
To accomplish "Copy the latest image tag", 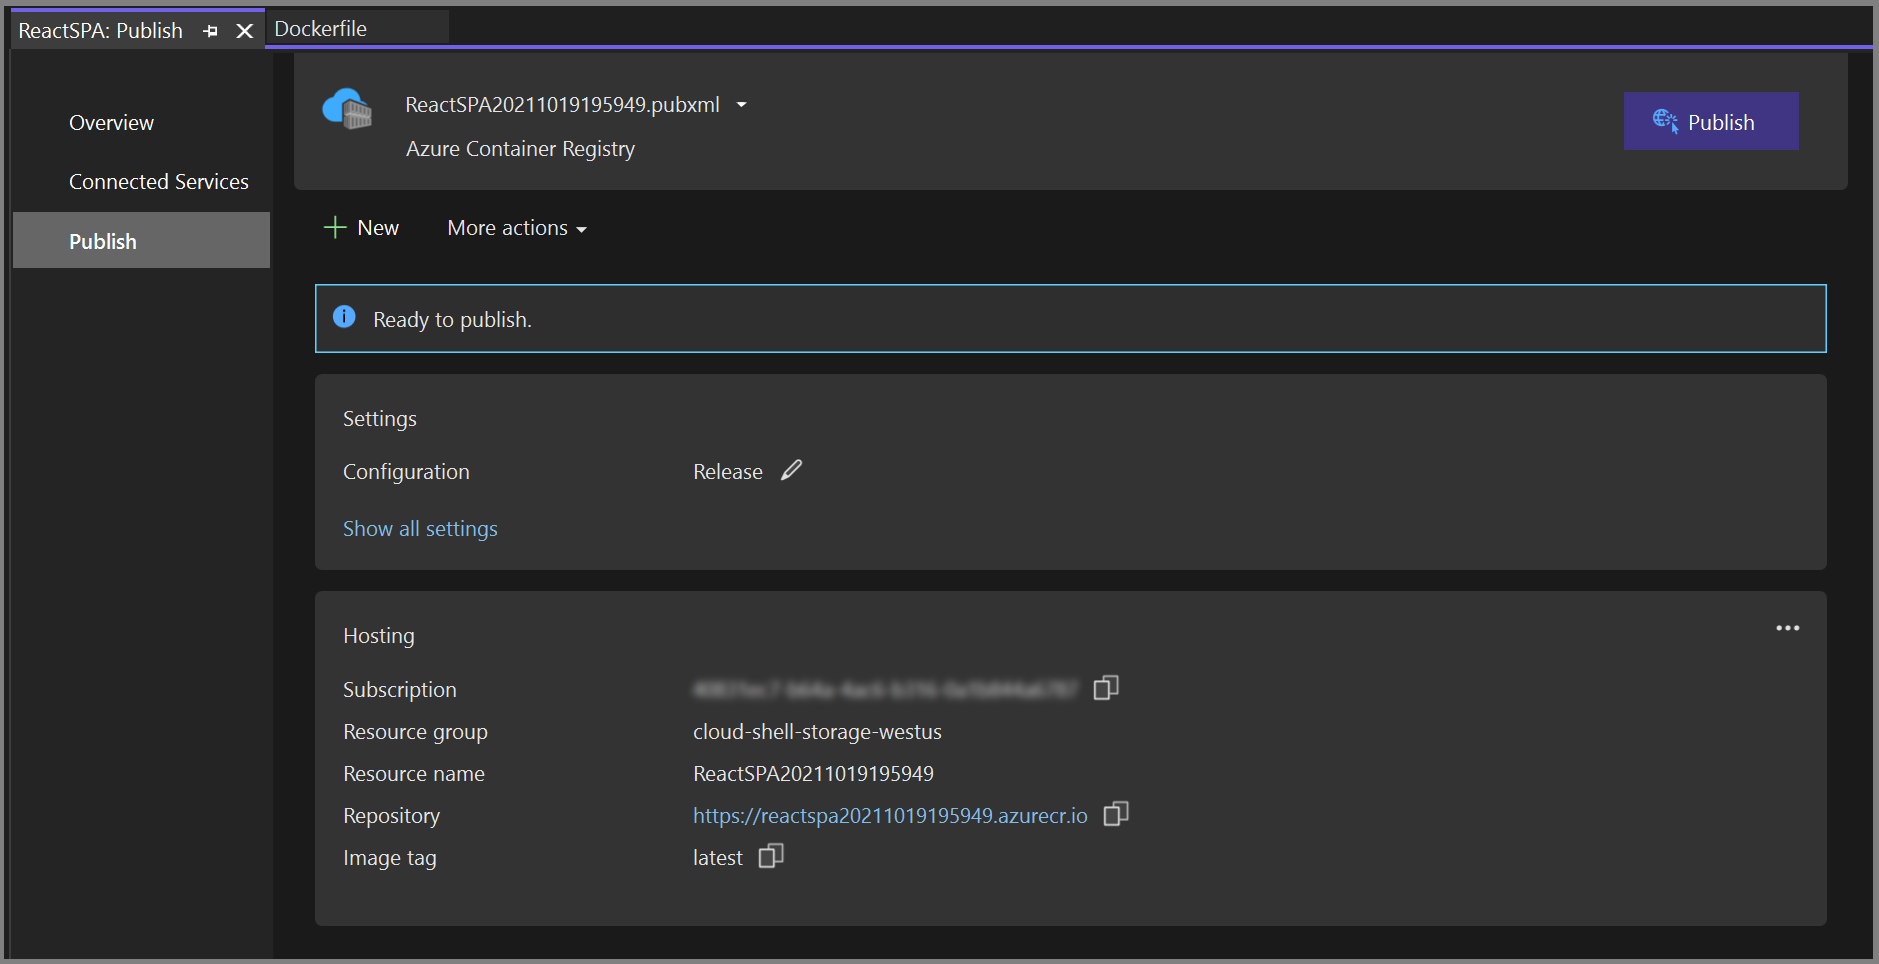I will coord(770,856).
